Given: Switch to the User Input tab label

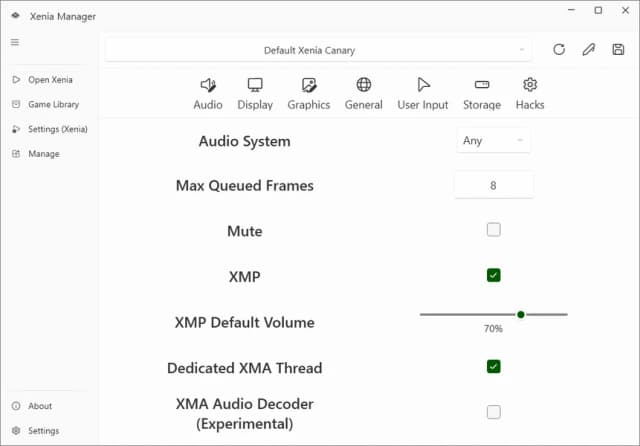Looking at the screenshot, I should tap(423, 105).
